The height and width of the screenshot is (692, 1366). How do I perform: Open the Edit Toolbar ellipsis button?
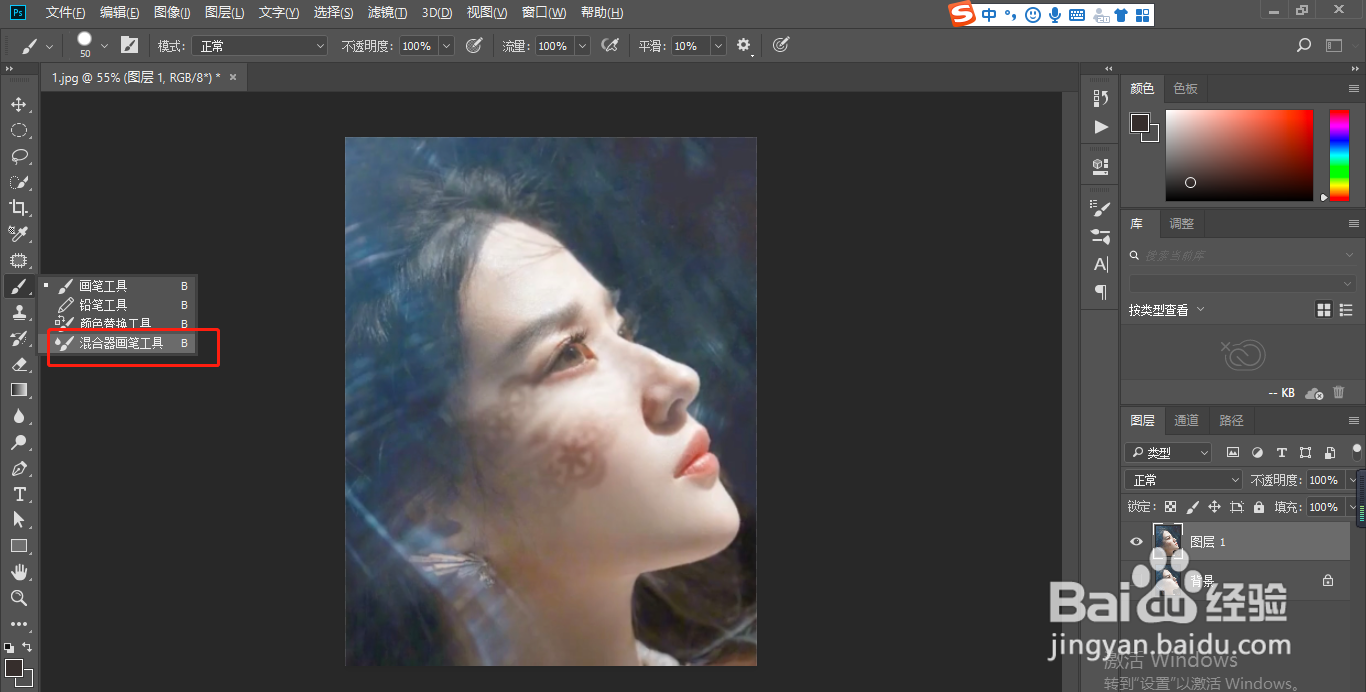point(18,624)
